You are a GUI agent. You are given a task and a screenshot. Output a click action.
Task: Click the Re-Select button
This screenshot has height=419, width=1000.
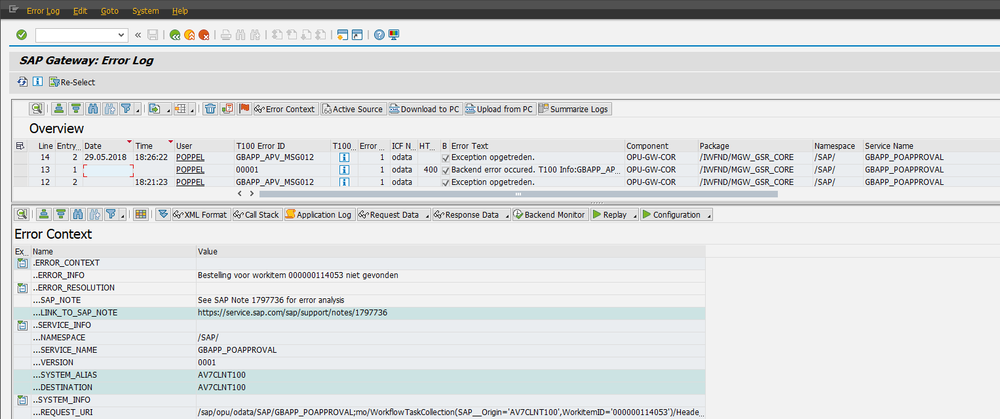coord(72,82)
